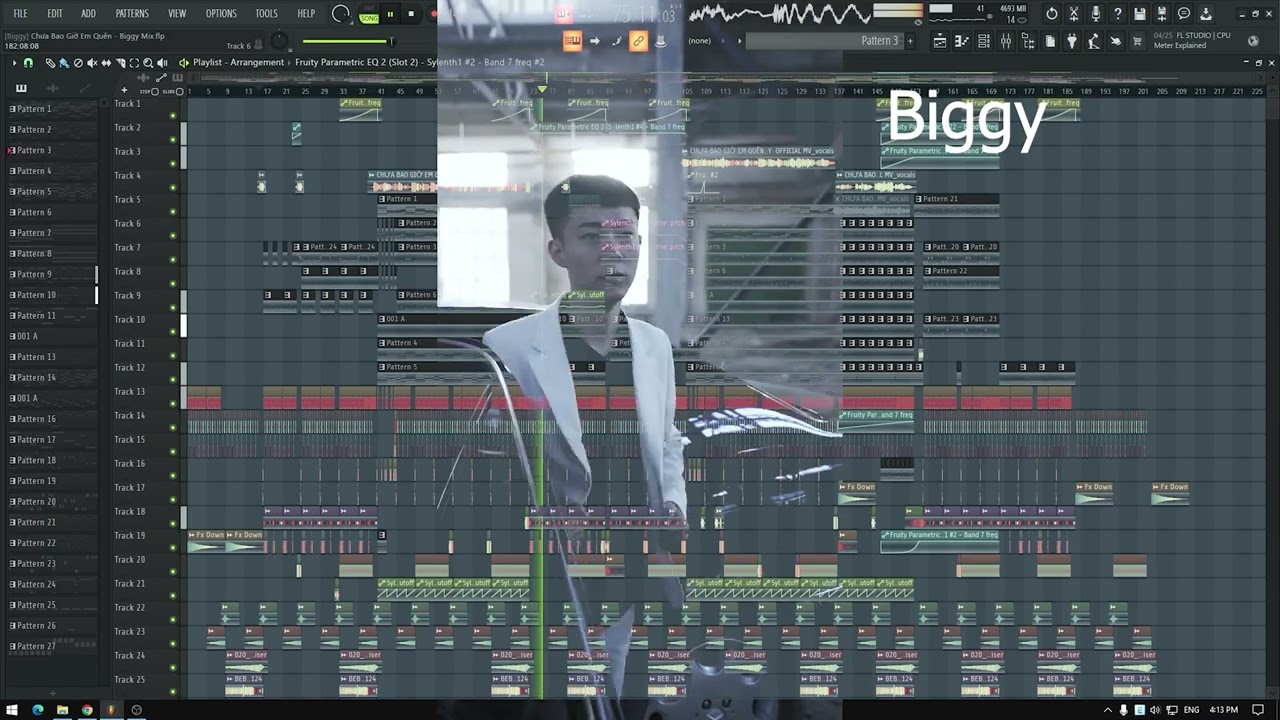Click the record button
Screen dimensions: 1280x720
tap(433, 14)
